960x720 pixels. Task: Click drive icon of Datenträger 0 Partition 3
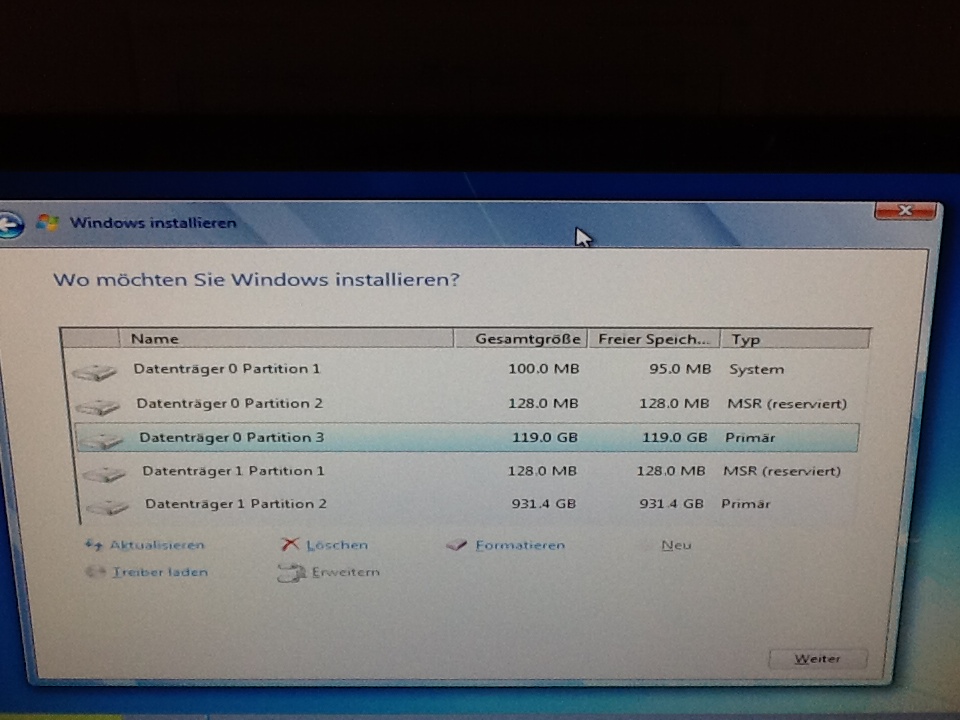(101, 440)
